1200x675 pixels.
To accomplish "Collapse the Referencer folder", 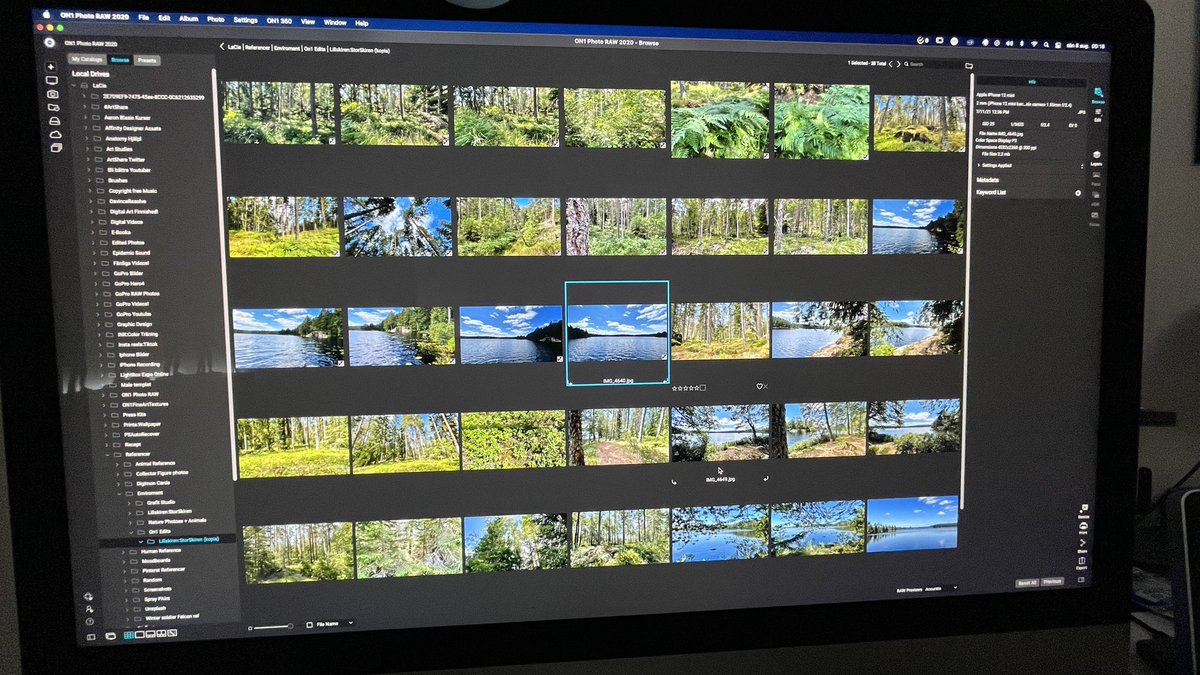I will point(108,453).
